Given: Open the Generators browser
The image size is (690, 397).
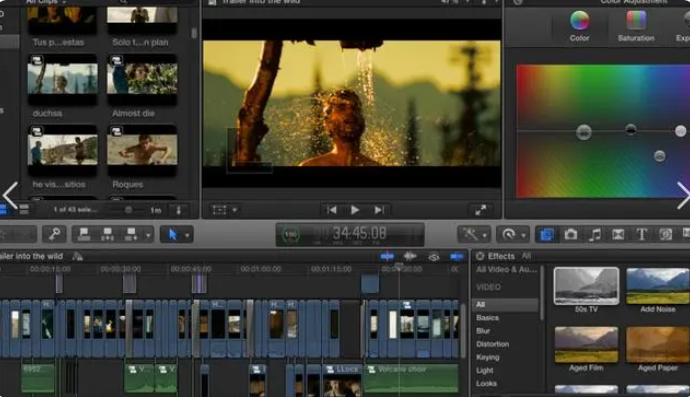Looking at the screenshot, I should point(665,235).
